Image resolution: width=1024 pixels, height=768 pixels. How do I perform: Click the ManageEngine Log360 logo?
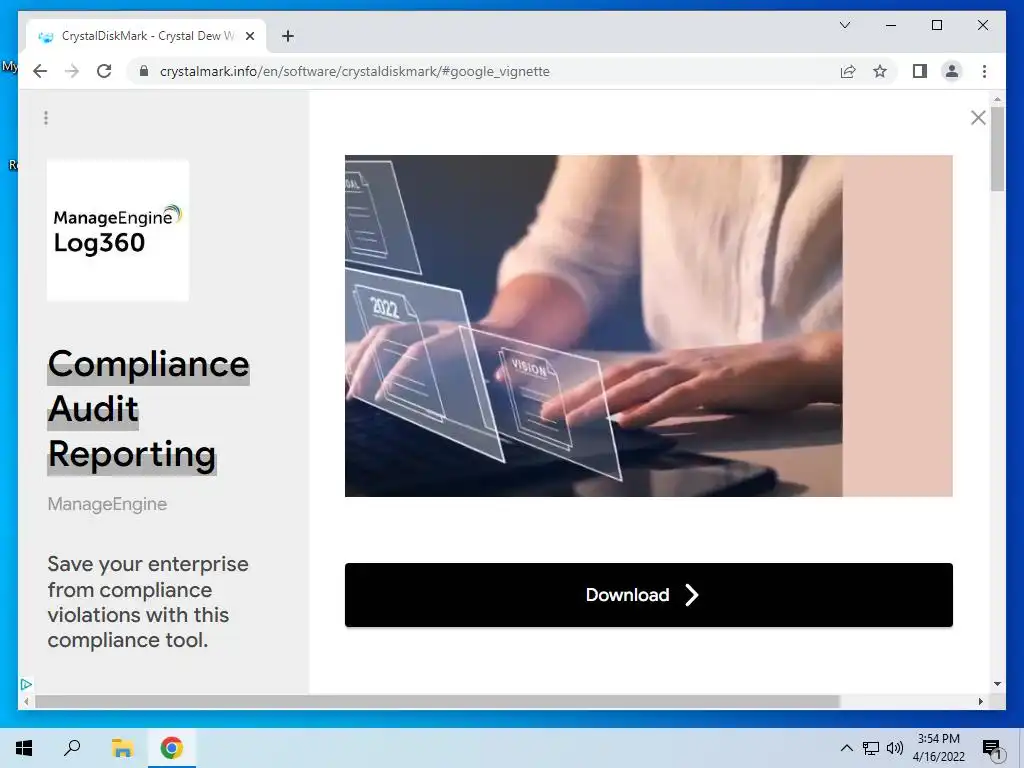pyautogui.click(x=118, y=231)
